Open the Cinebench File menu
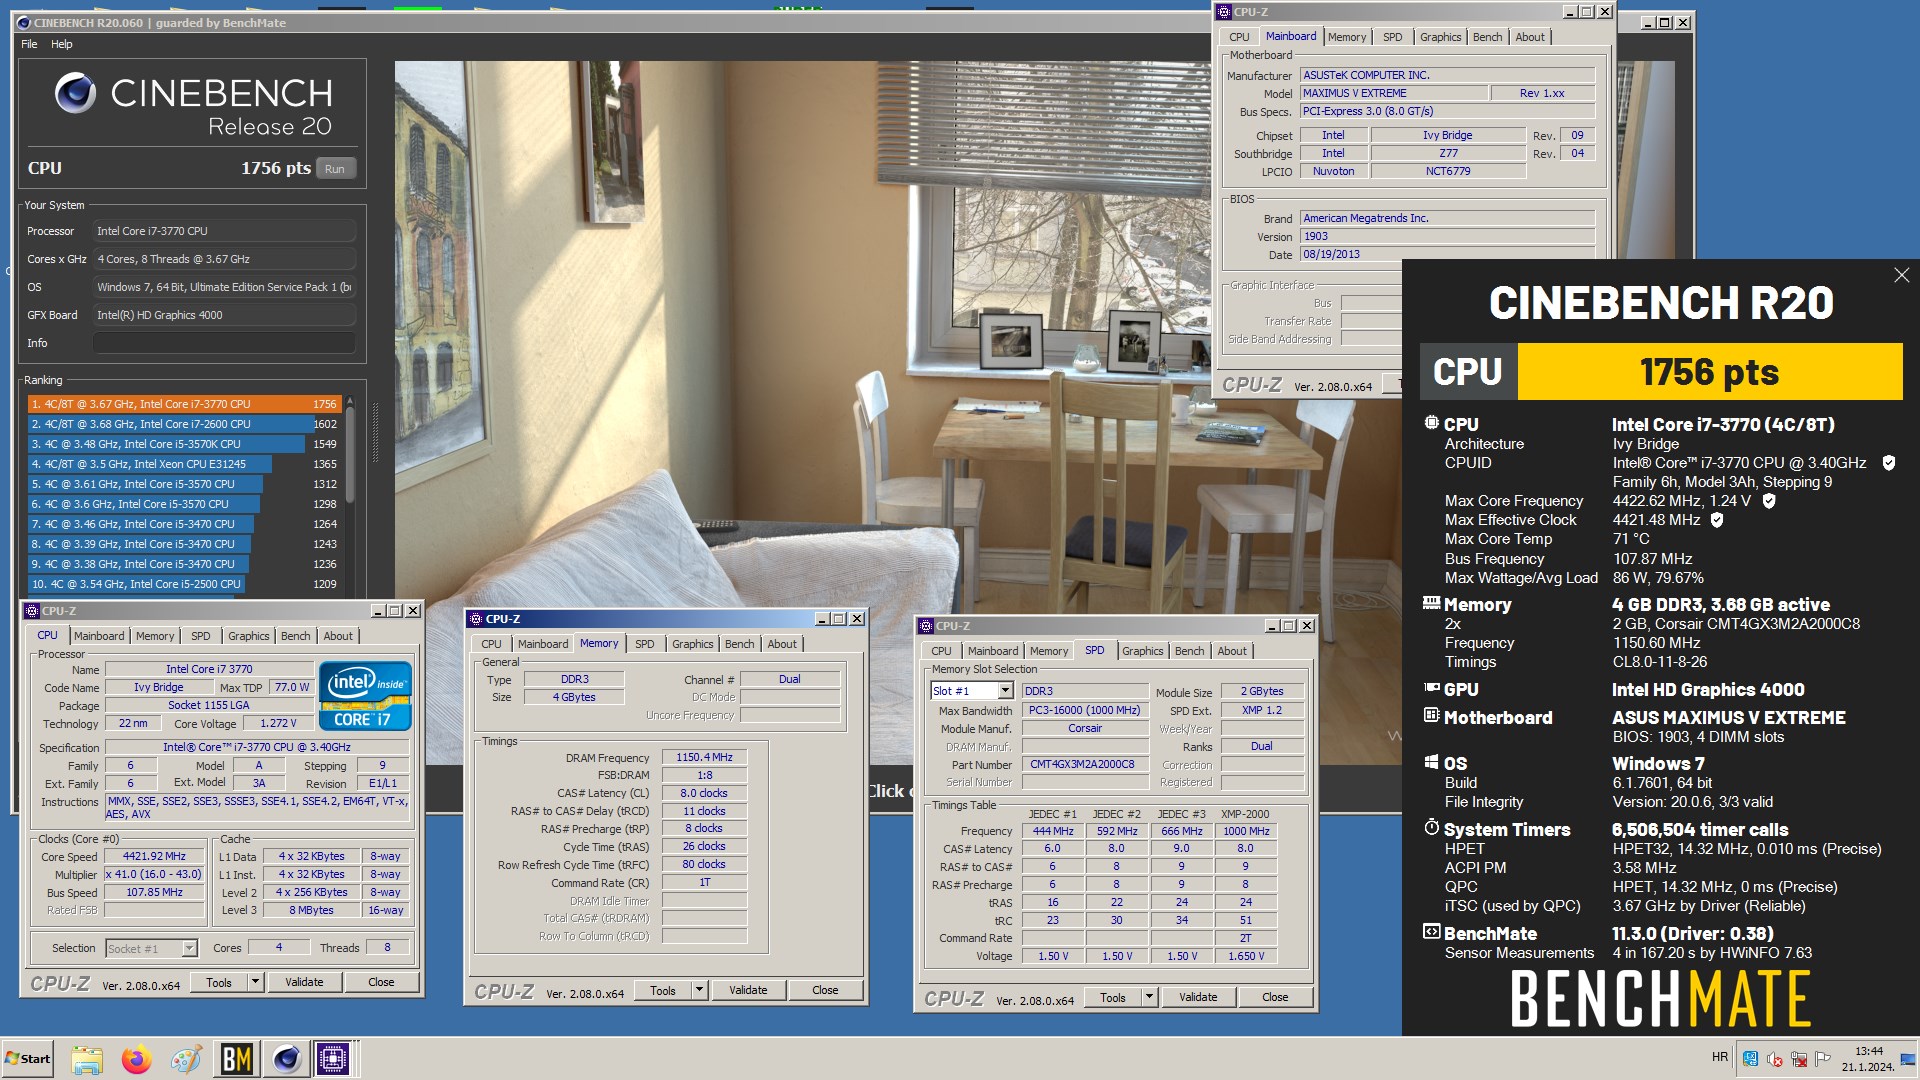1920x1080 pixels. (29, 44)
